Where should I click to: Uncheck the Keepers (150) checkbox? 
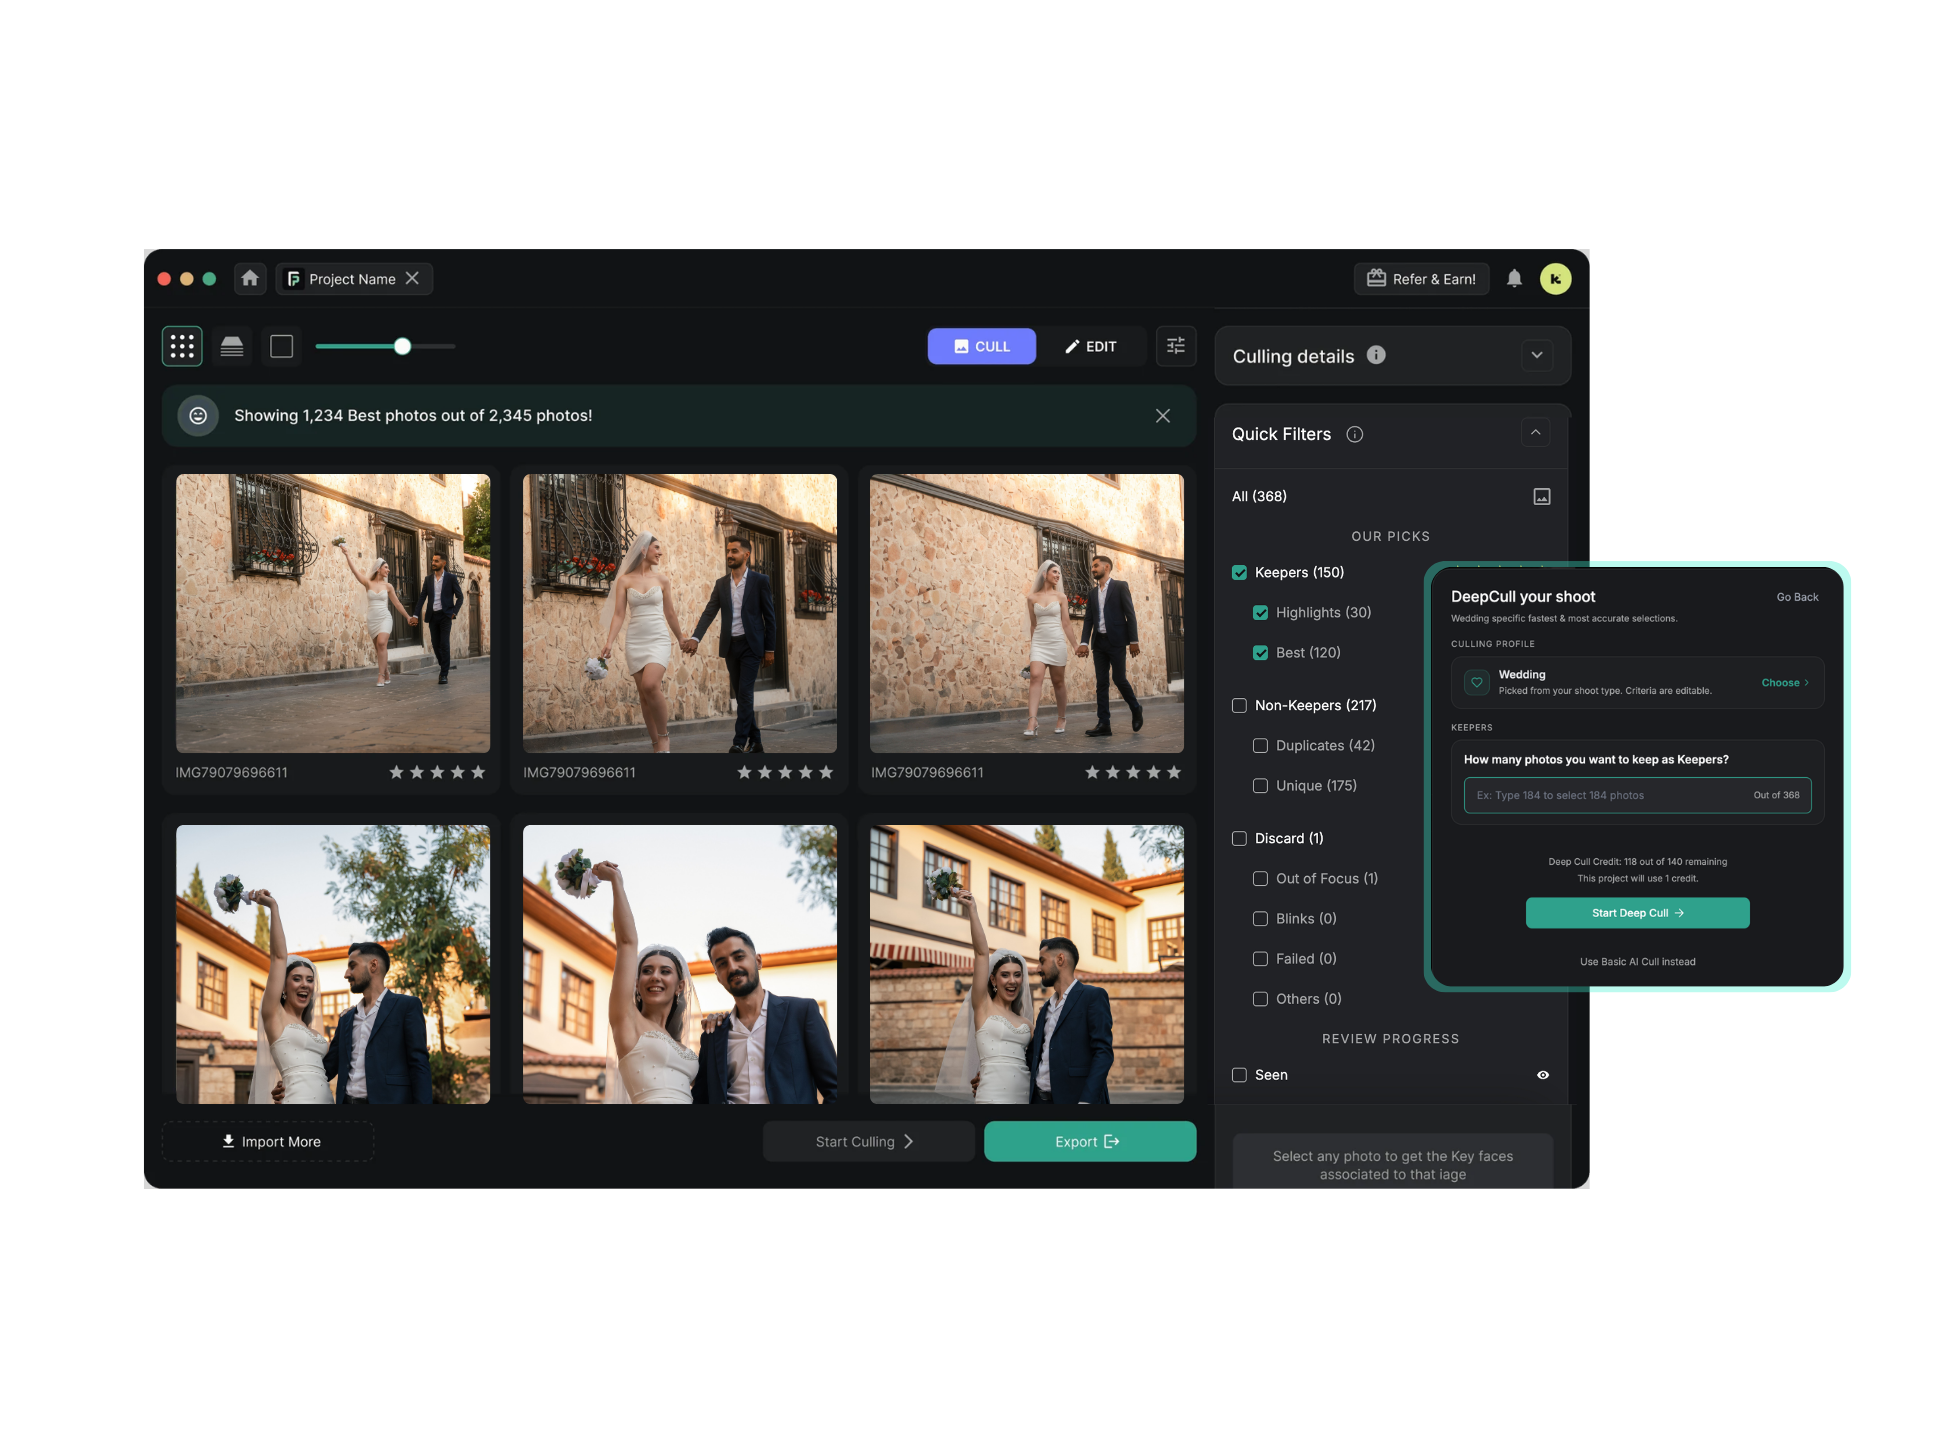[1239, 572]
